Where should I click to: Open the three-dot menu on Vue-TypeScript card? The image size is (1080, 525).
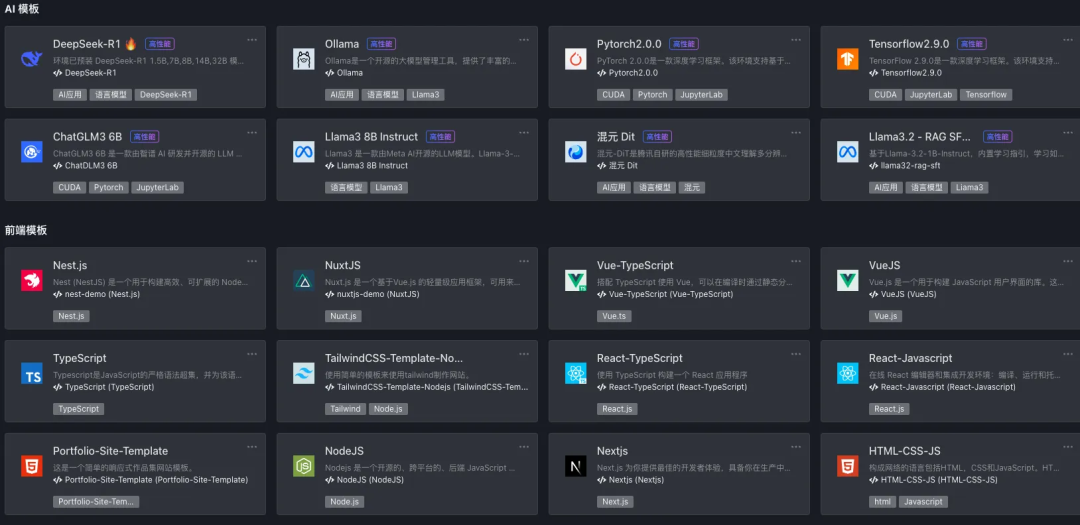796,260
